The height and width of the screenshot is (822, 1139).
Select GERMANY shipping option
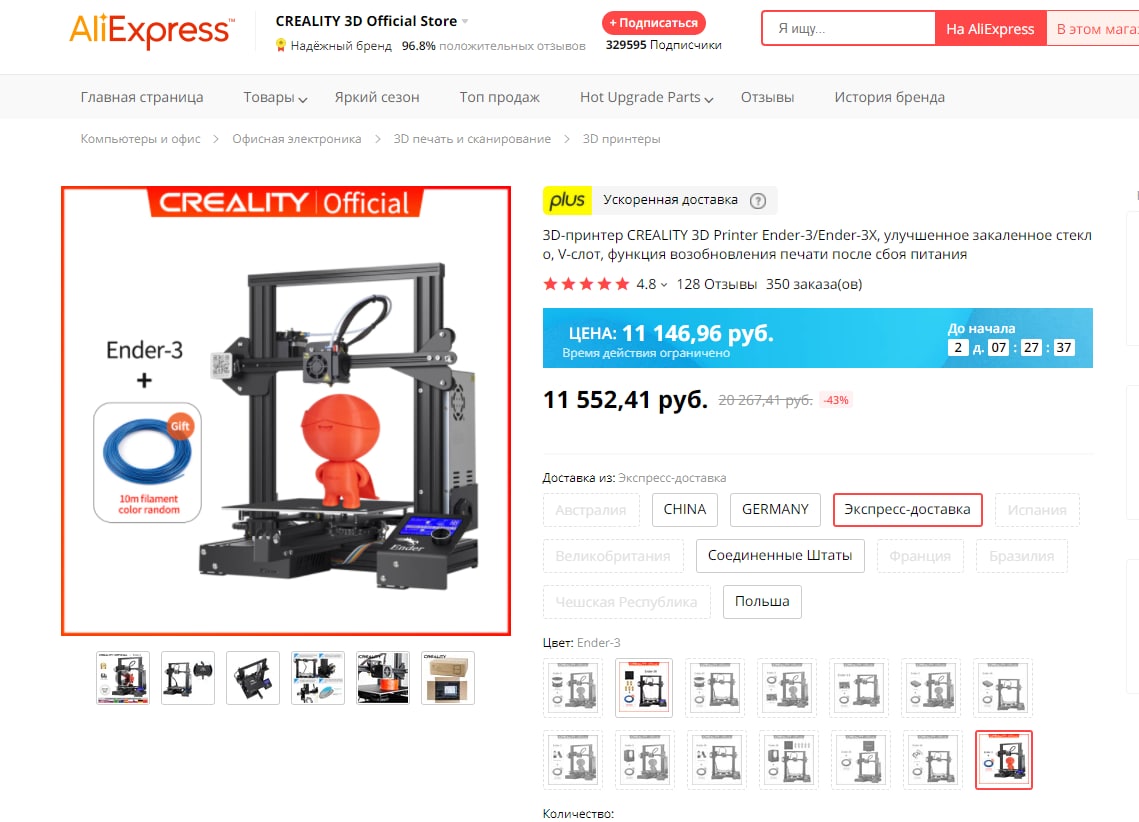775,510
